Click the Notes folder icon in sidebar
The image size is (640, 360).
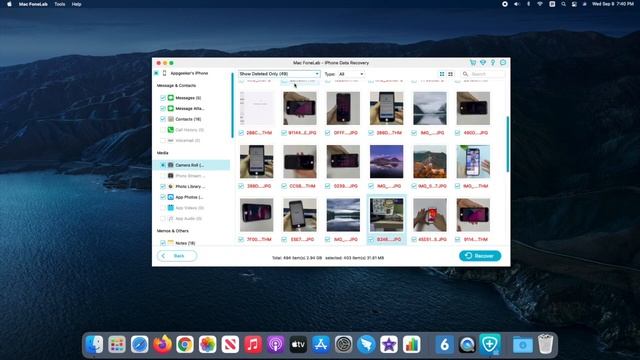[x=171, y=243]
